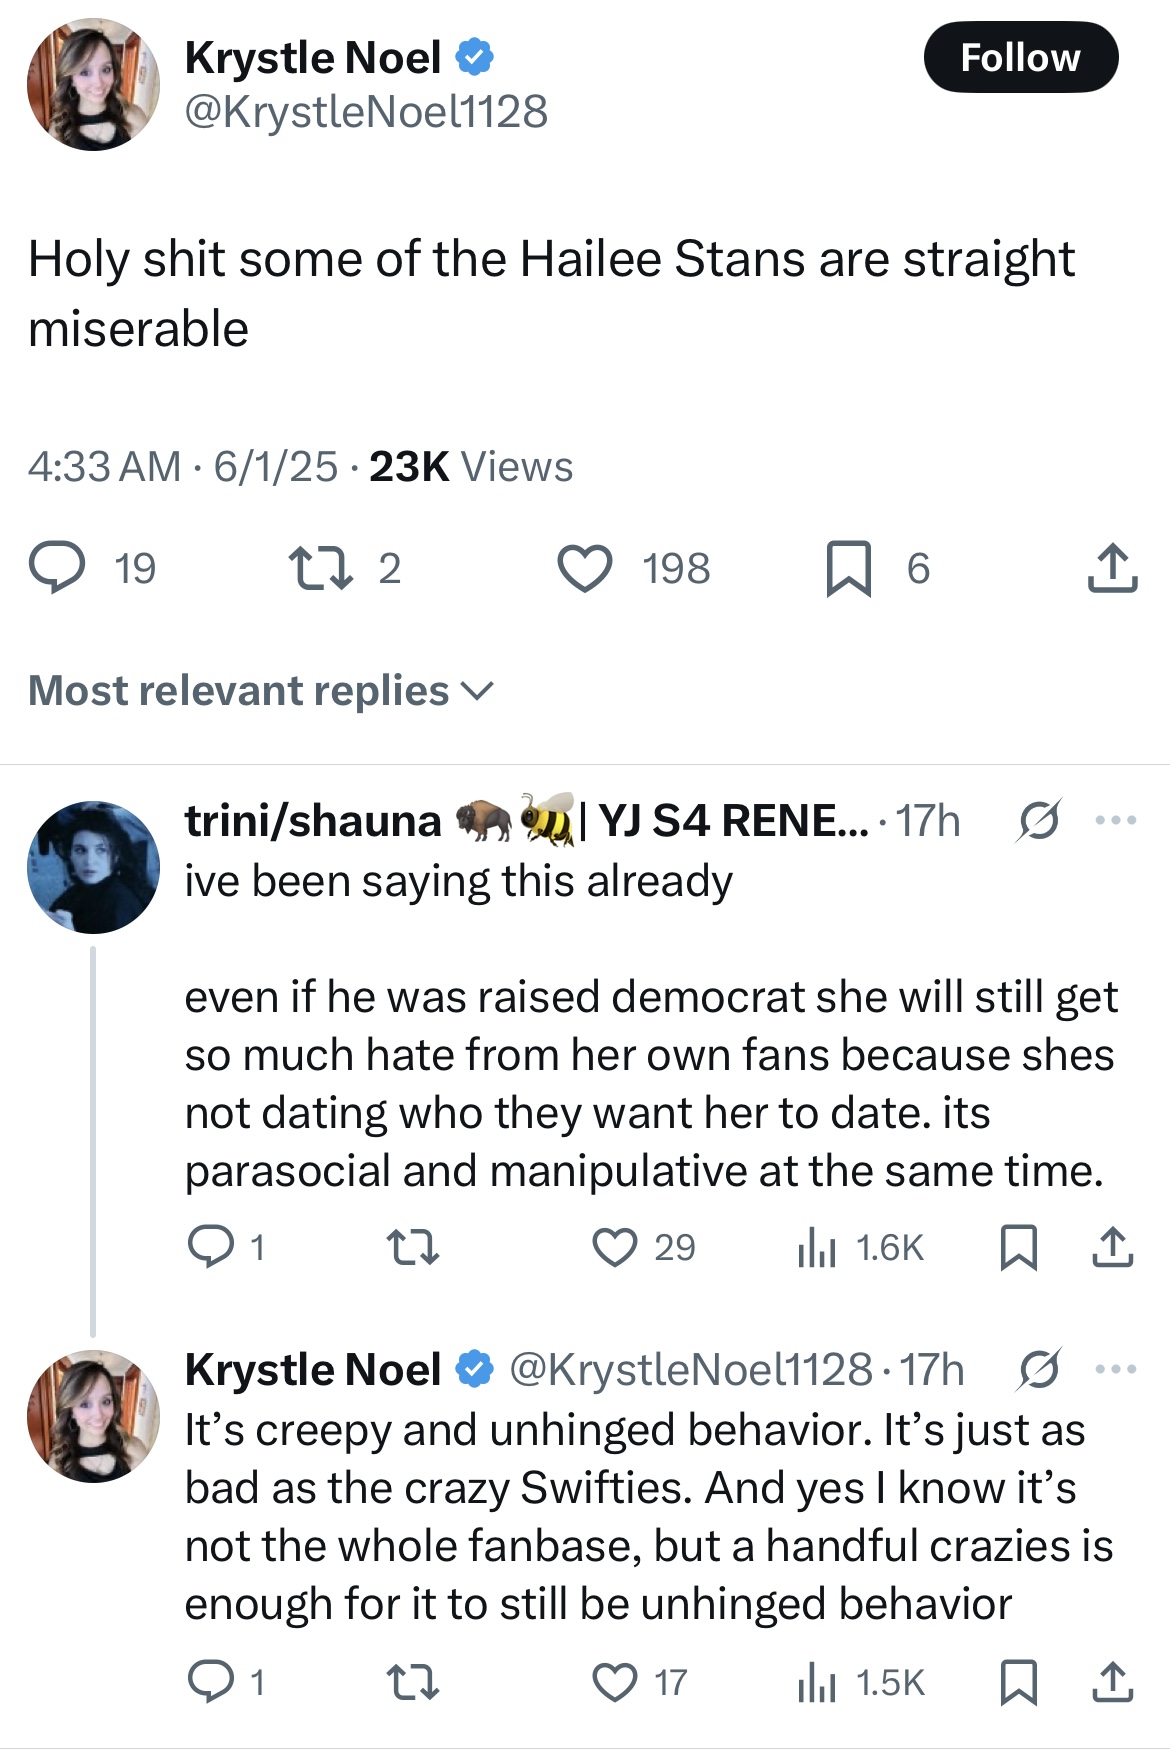Open Grok icon on trini/shauna's reply
Viewport: 1170px width, 1762px height.
point(1039,821)
